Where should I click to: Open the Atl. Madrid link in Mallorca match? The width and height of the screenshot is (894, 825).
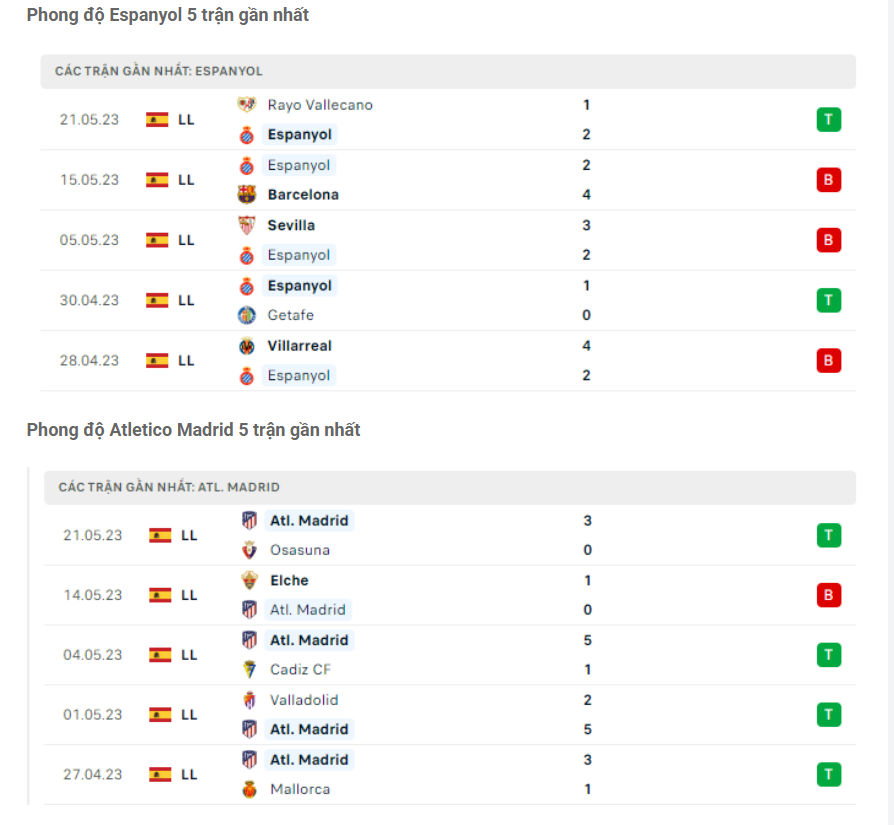(x=309, y=760)
